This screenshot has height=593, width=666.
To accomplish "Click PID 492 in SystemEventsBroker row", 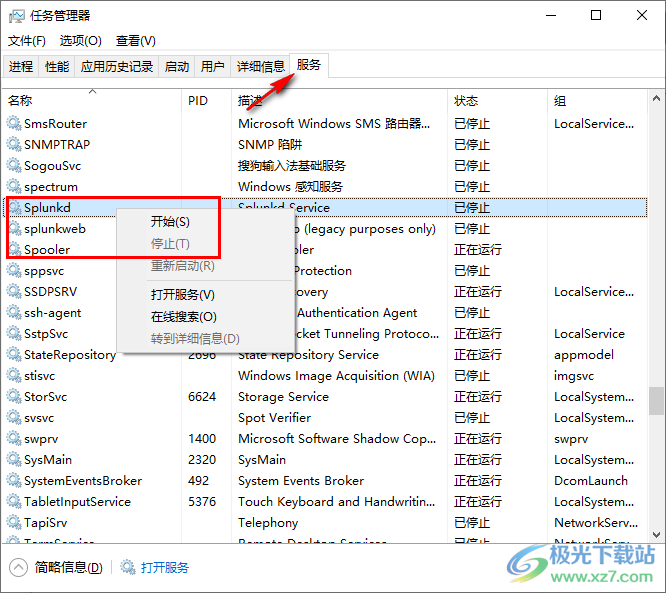I will (x=198, y=480).
